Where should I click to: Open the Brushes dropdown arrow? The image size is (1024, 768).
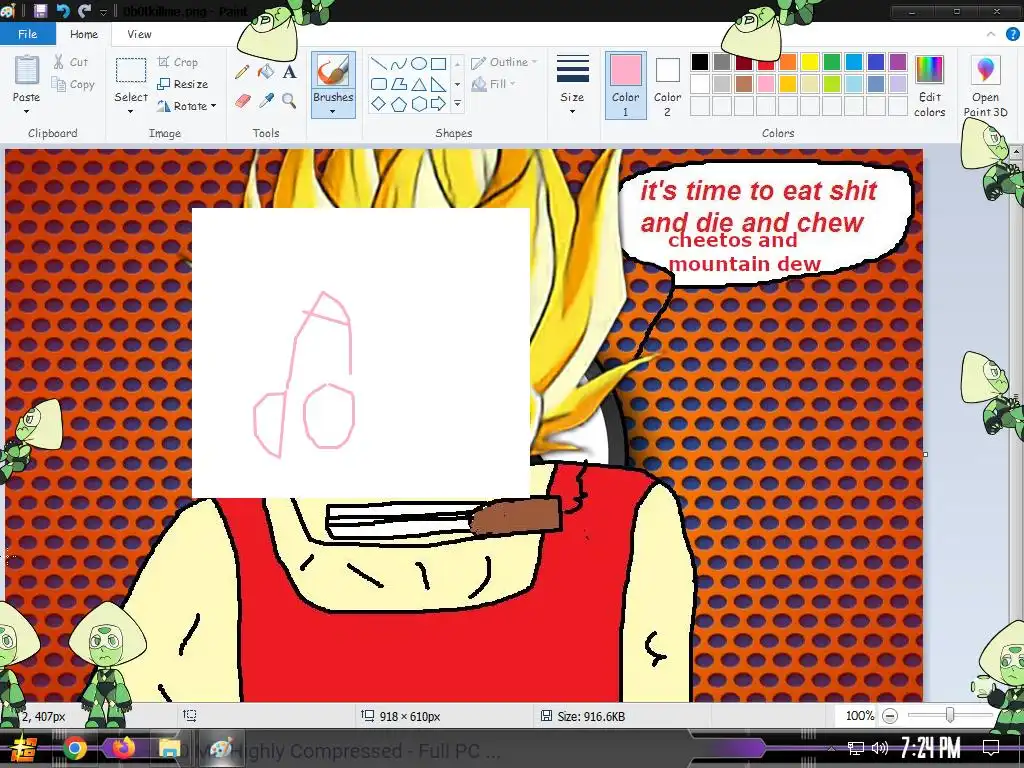click(333, 112)
